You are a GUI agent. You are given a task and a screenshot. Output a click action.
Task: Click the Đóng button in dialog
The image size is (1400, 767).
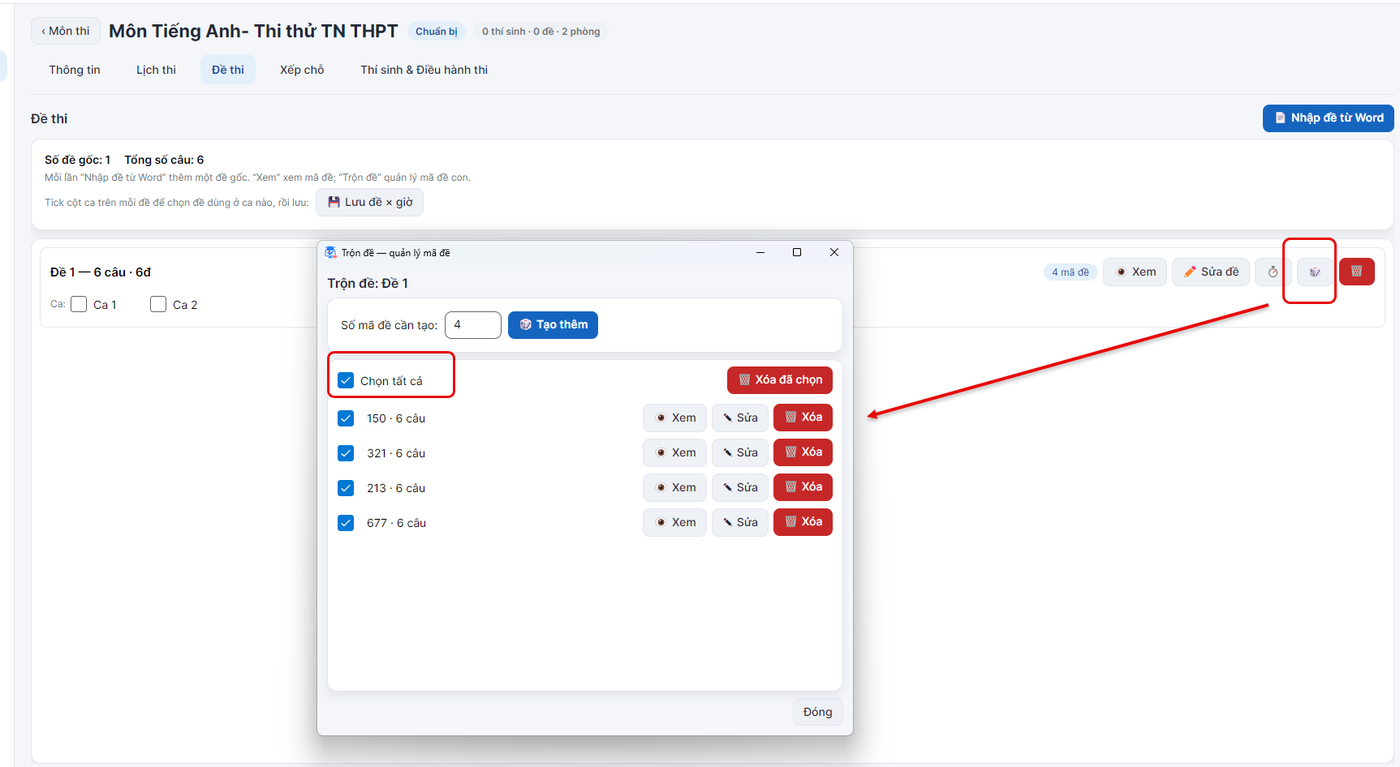[x=818, y=712]
